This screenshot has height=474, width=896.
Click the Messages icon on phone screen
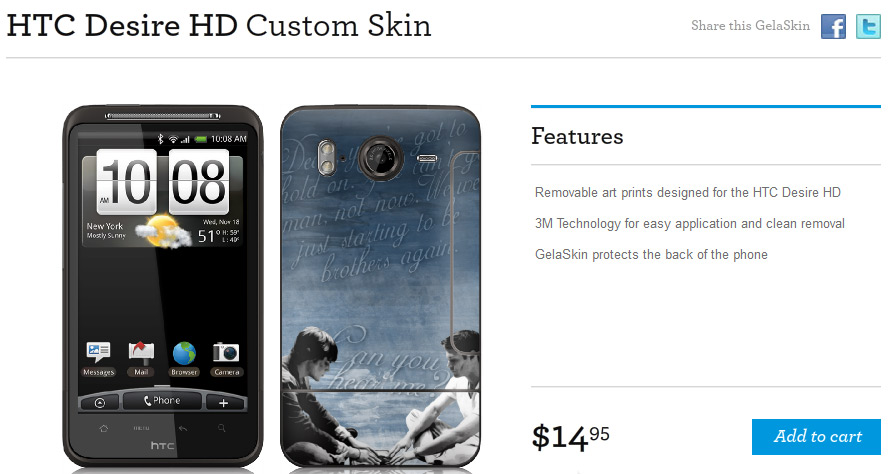(x=99, y=359)
